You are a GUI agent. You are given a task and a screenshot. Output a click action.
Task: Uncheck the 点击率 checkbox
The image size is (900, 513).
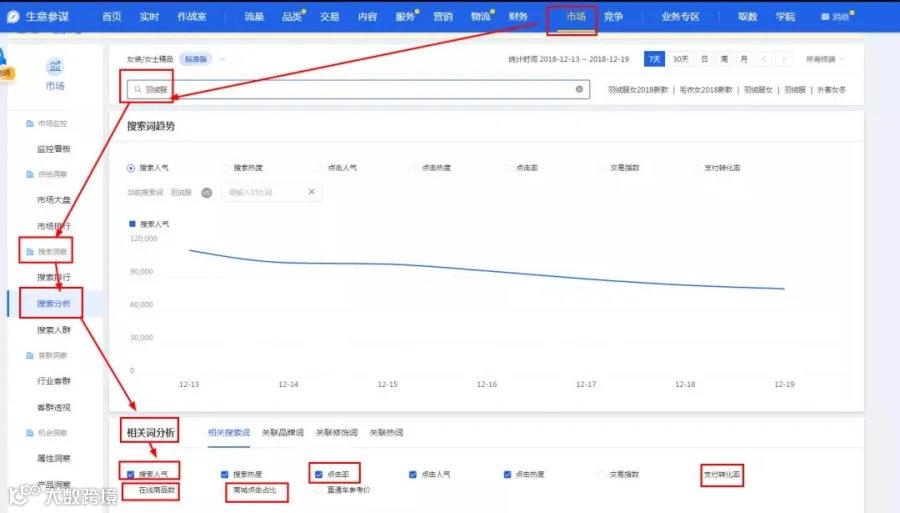click(x=319, y=475)
